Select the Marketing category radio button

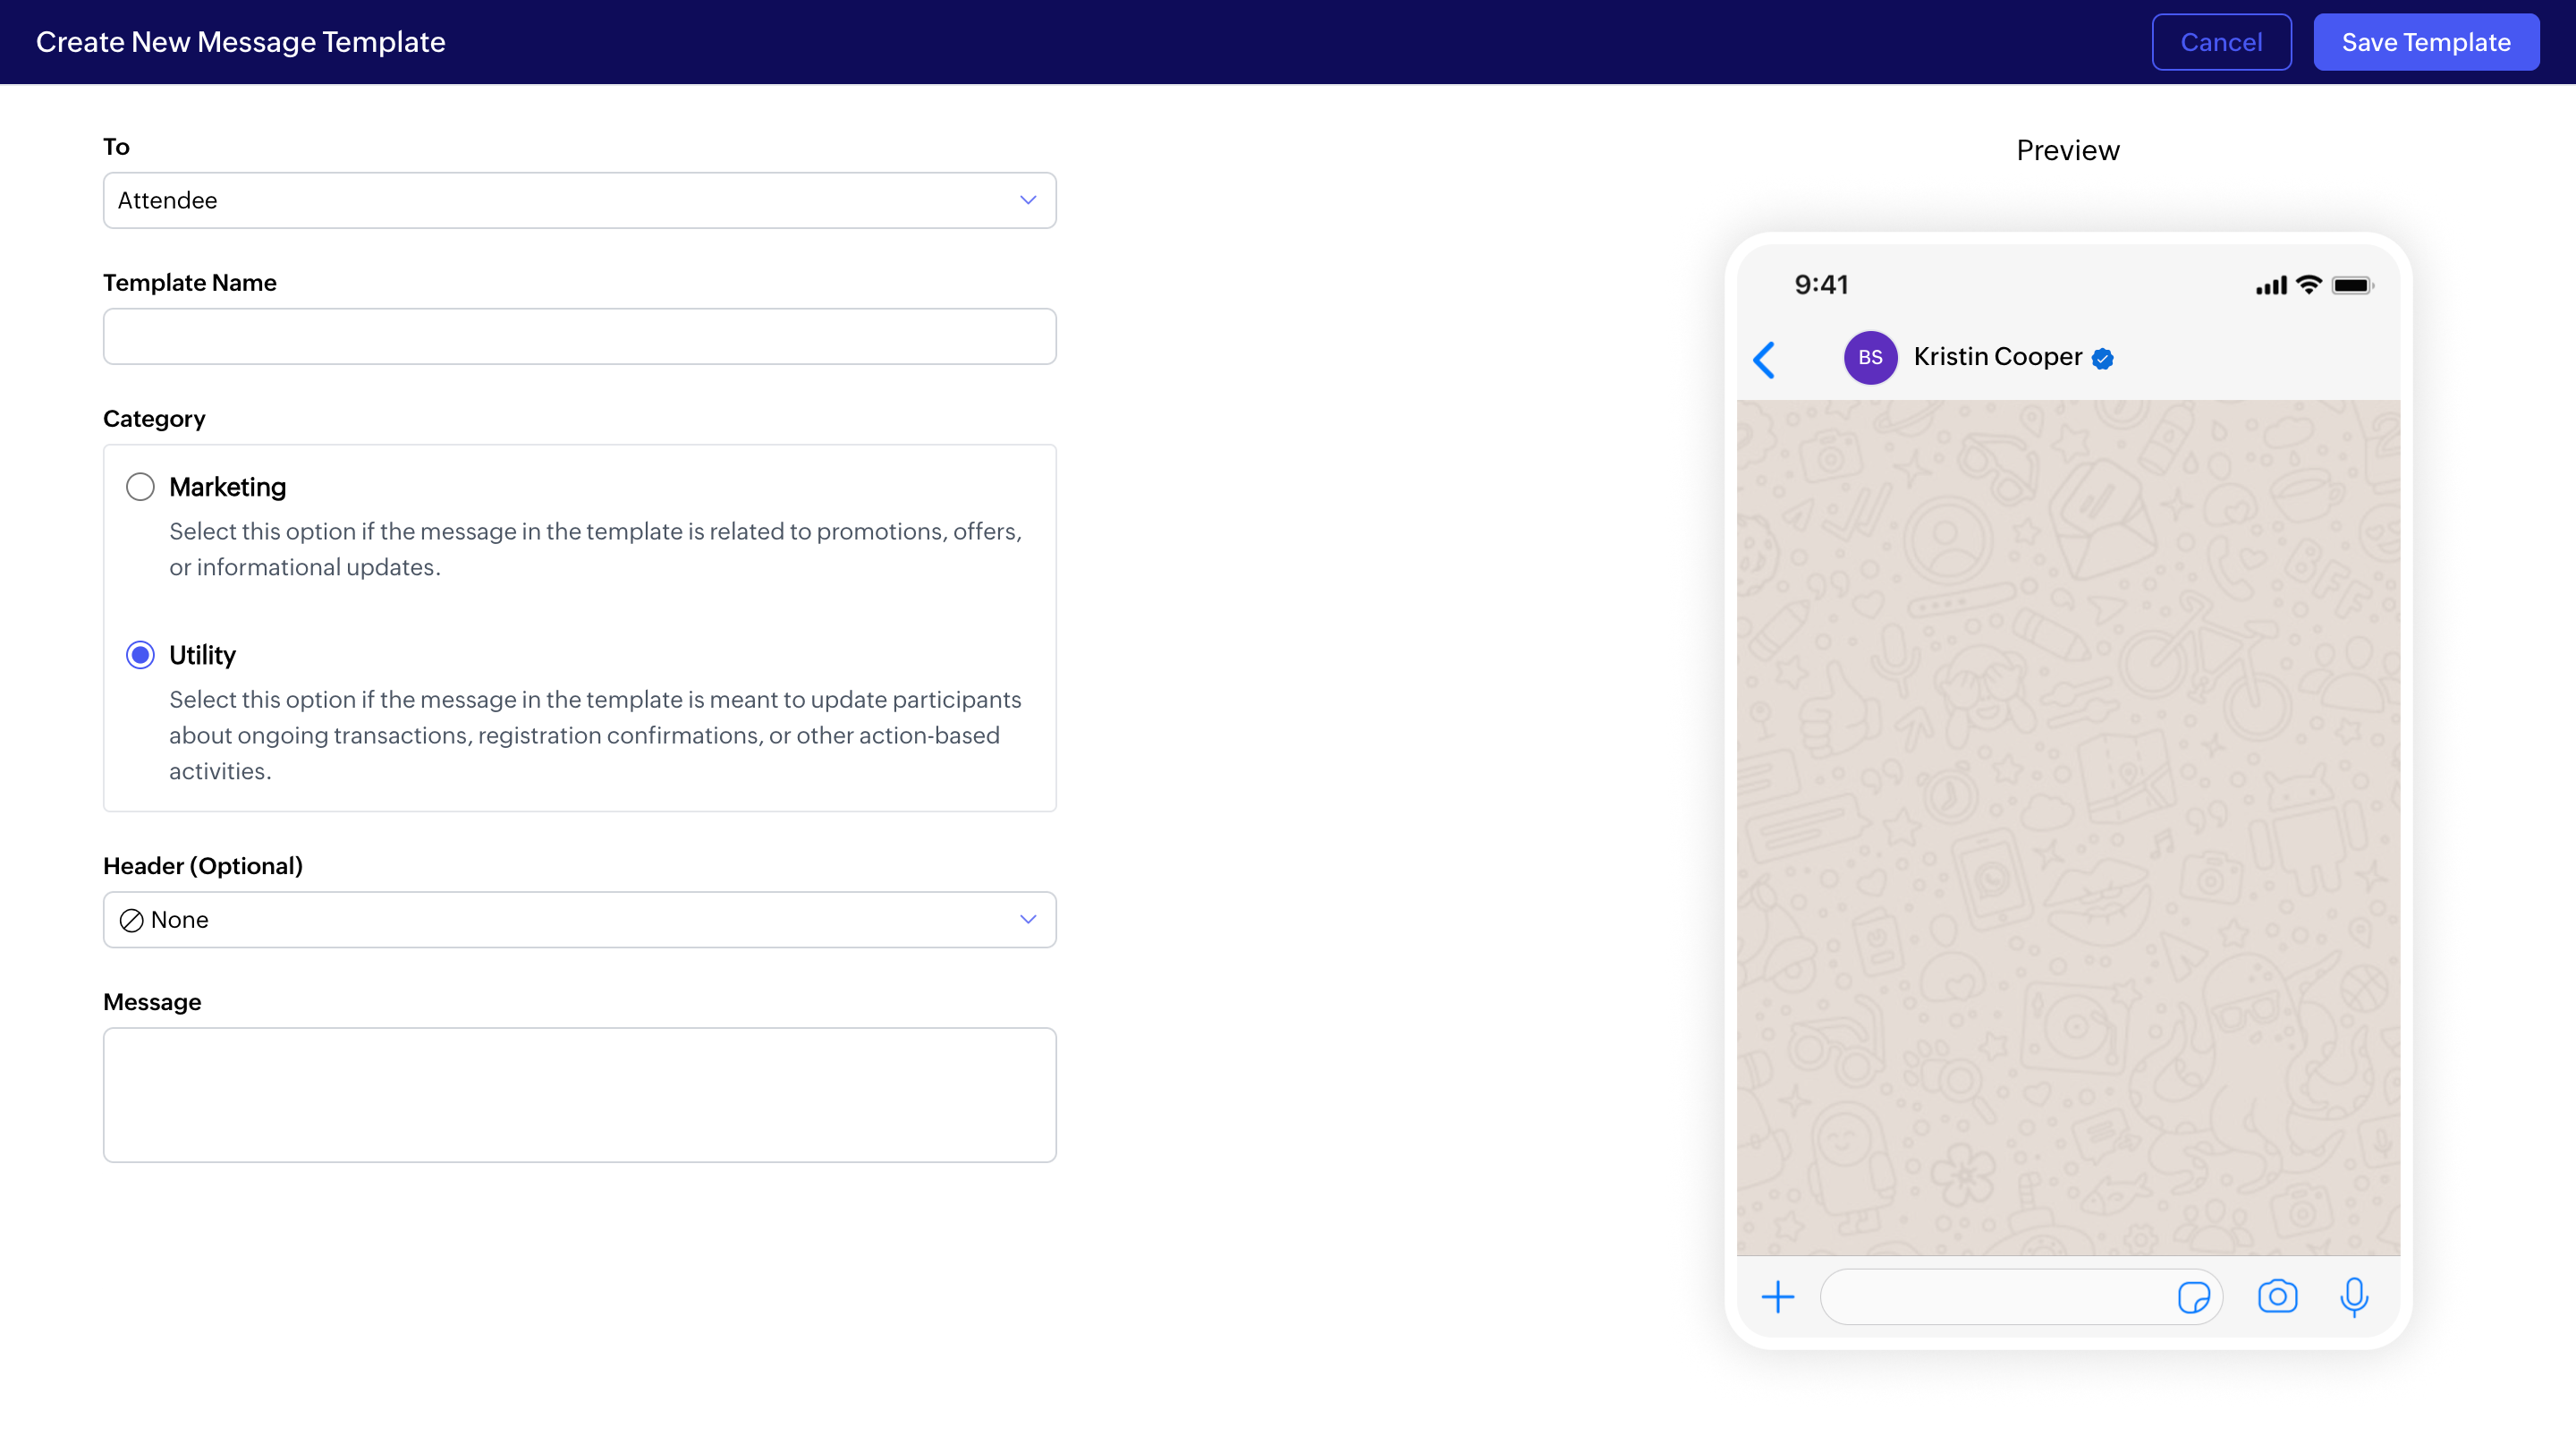[140, 487]
